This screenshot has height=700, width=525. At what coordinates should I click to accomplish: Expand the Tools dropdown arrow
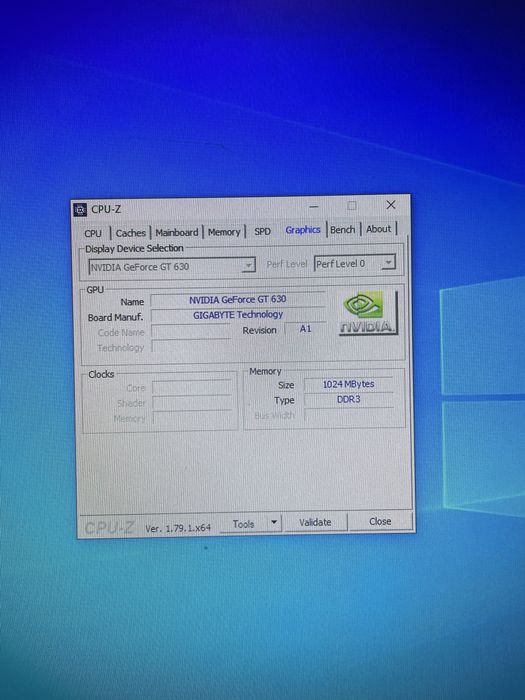click(274, 522)
